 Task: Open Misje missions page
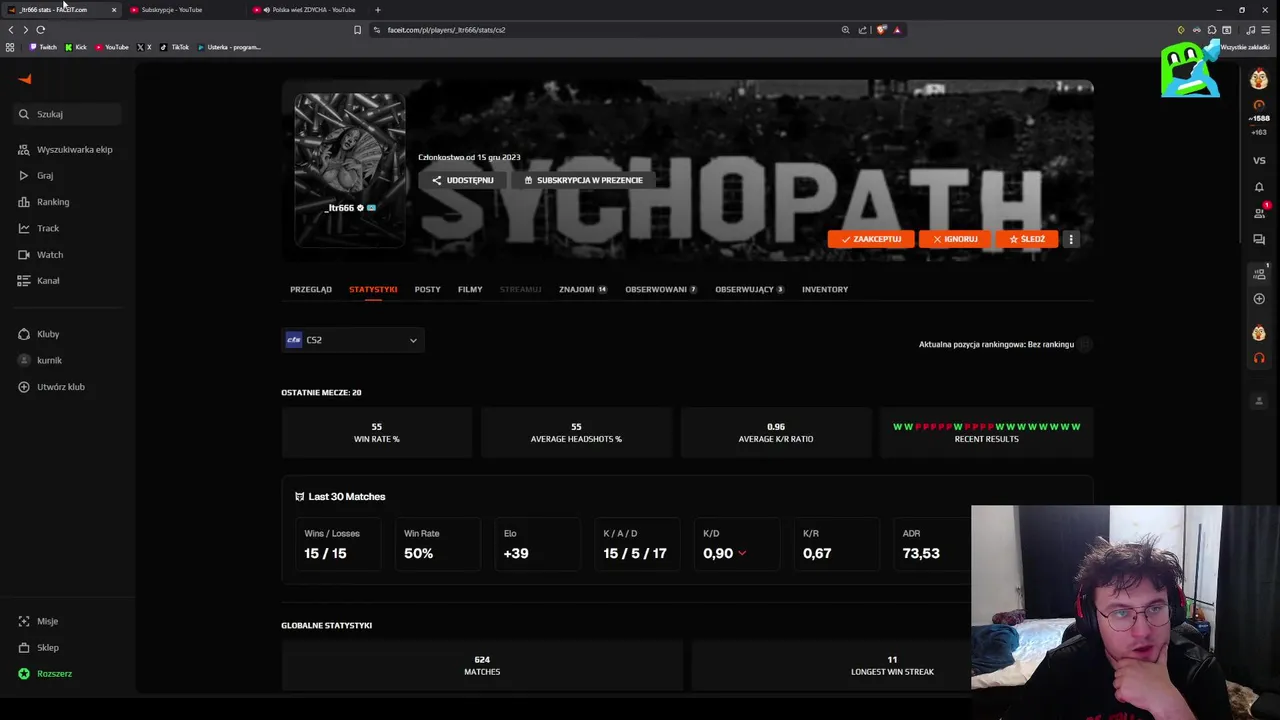[39, 621]
